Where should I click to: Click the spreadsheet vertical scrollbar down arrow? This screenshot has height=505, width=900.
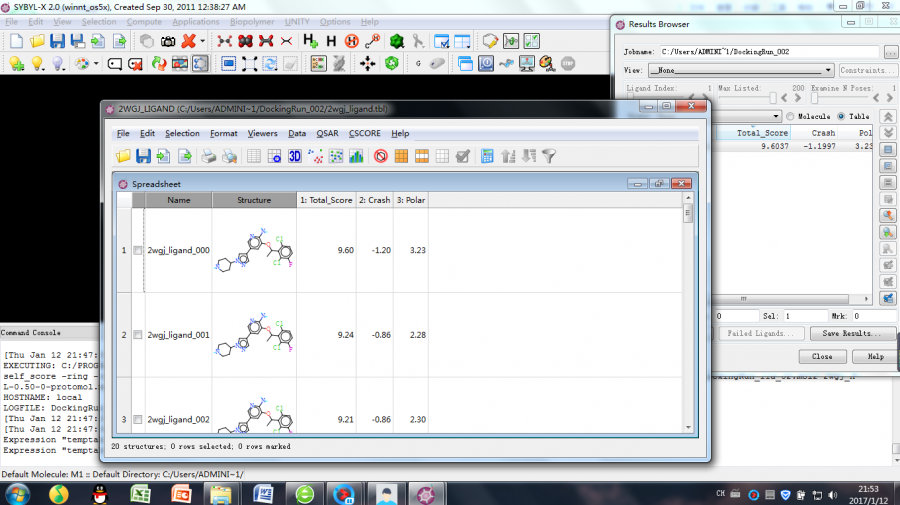688,428
